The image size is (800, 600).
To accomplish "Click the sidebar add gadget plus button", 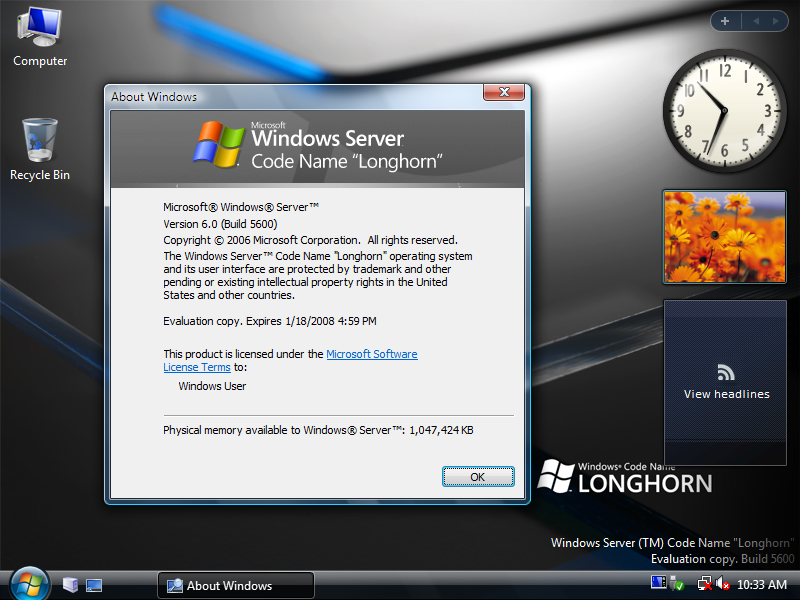I will click(x=724, y=21).
